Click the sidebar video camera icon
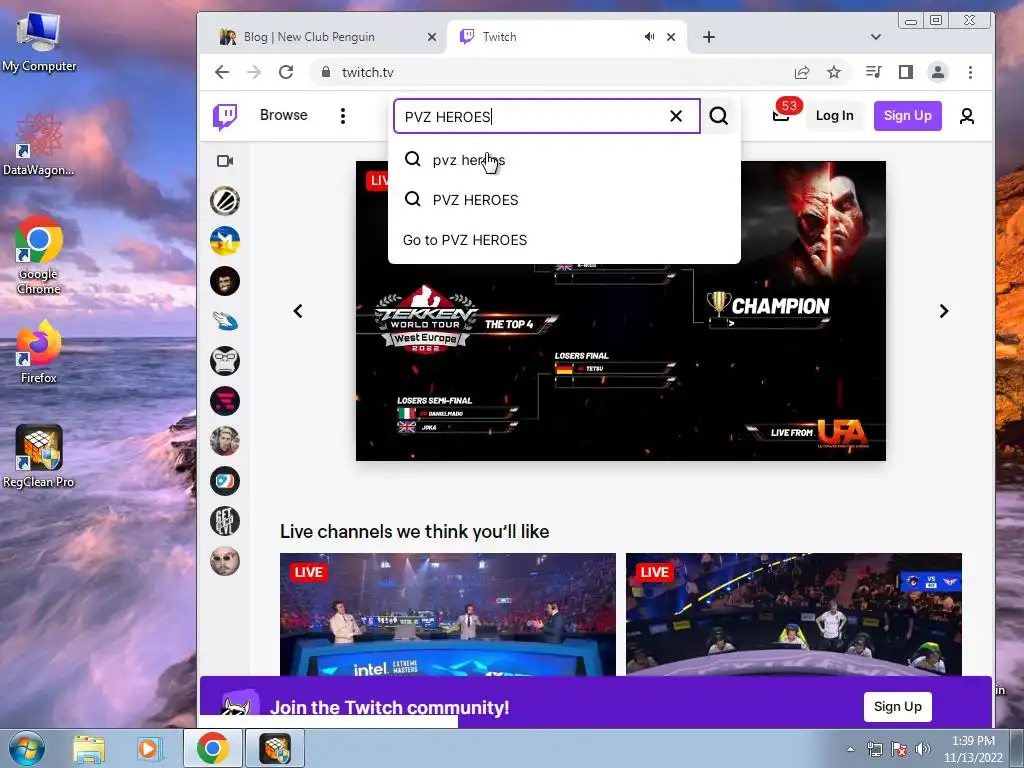The image size is (1024, 768). pos(225,161)
